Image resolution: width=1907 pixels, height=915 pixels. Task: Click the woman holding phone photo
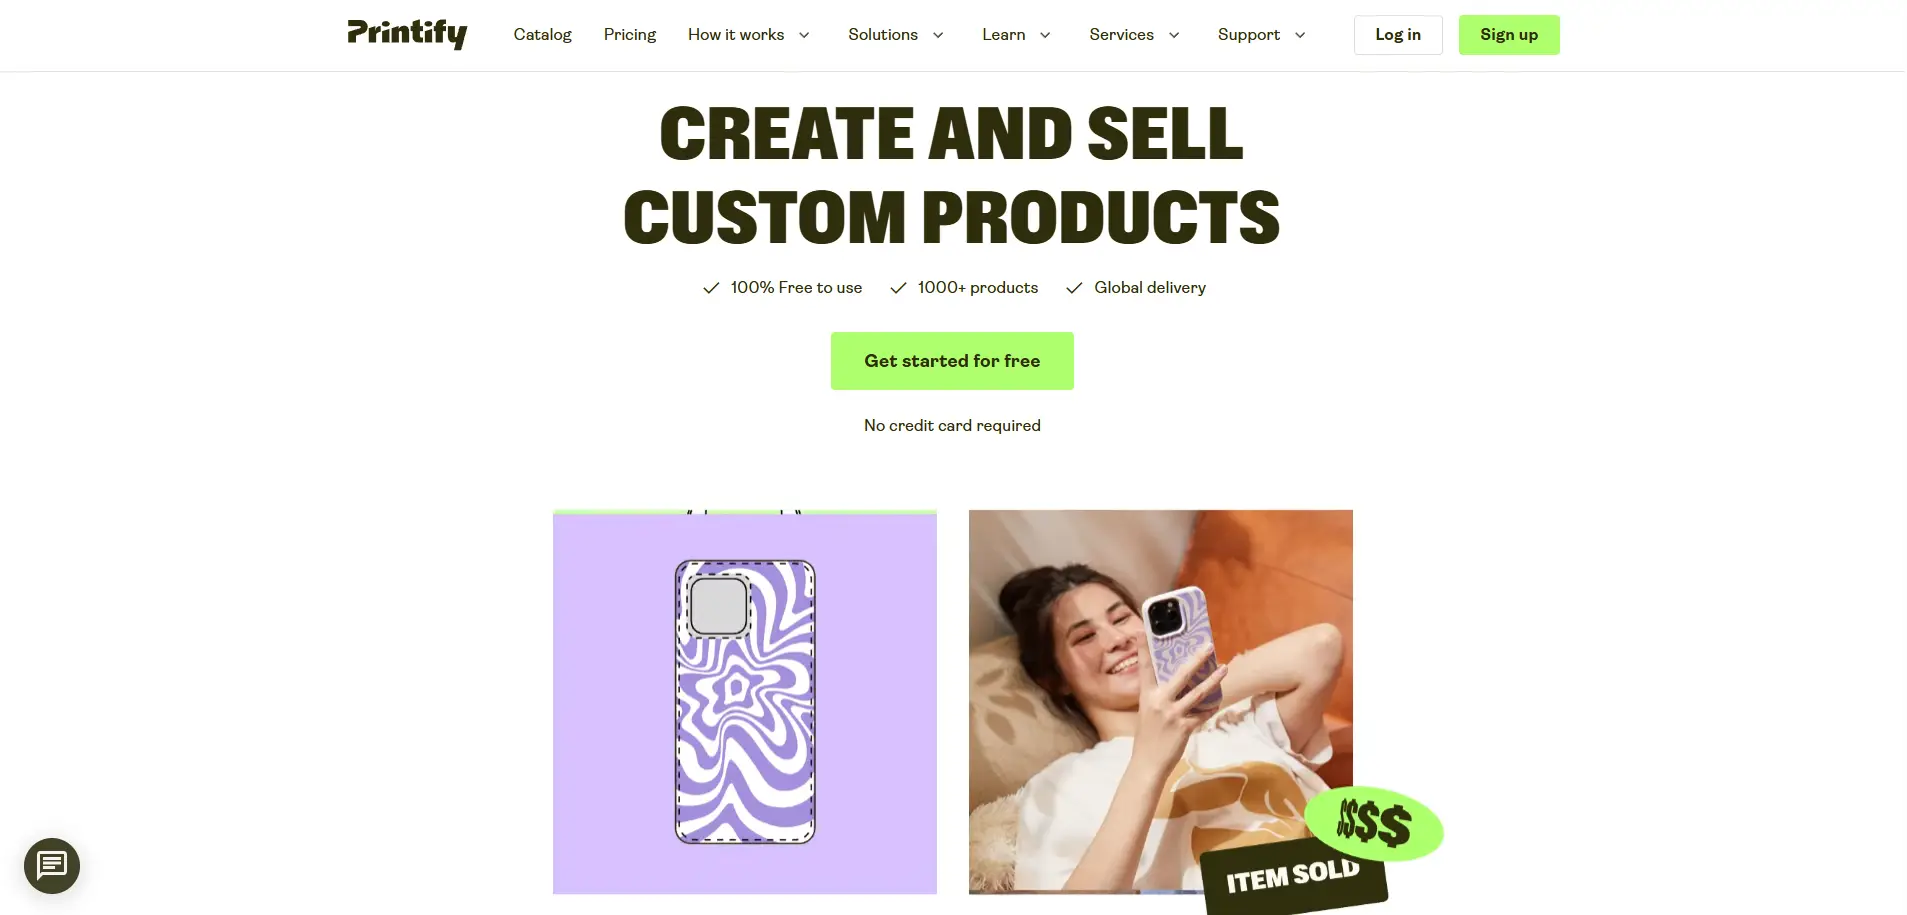1160,701
